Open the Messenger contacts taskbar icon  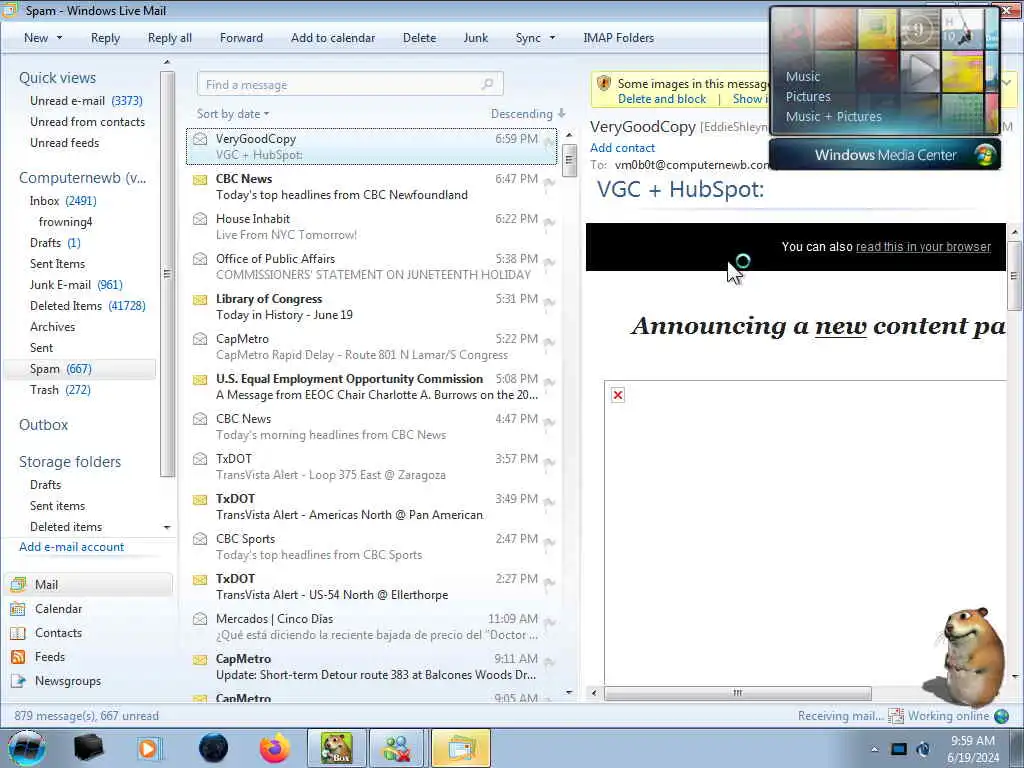point(396,748)
